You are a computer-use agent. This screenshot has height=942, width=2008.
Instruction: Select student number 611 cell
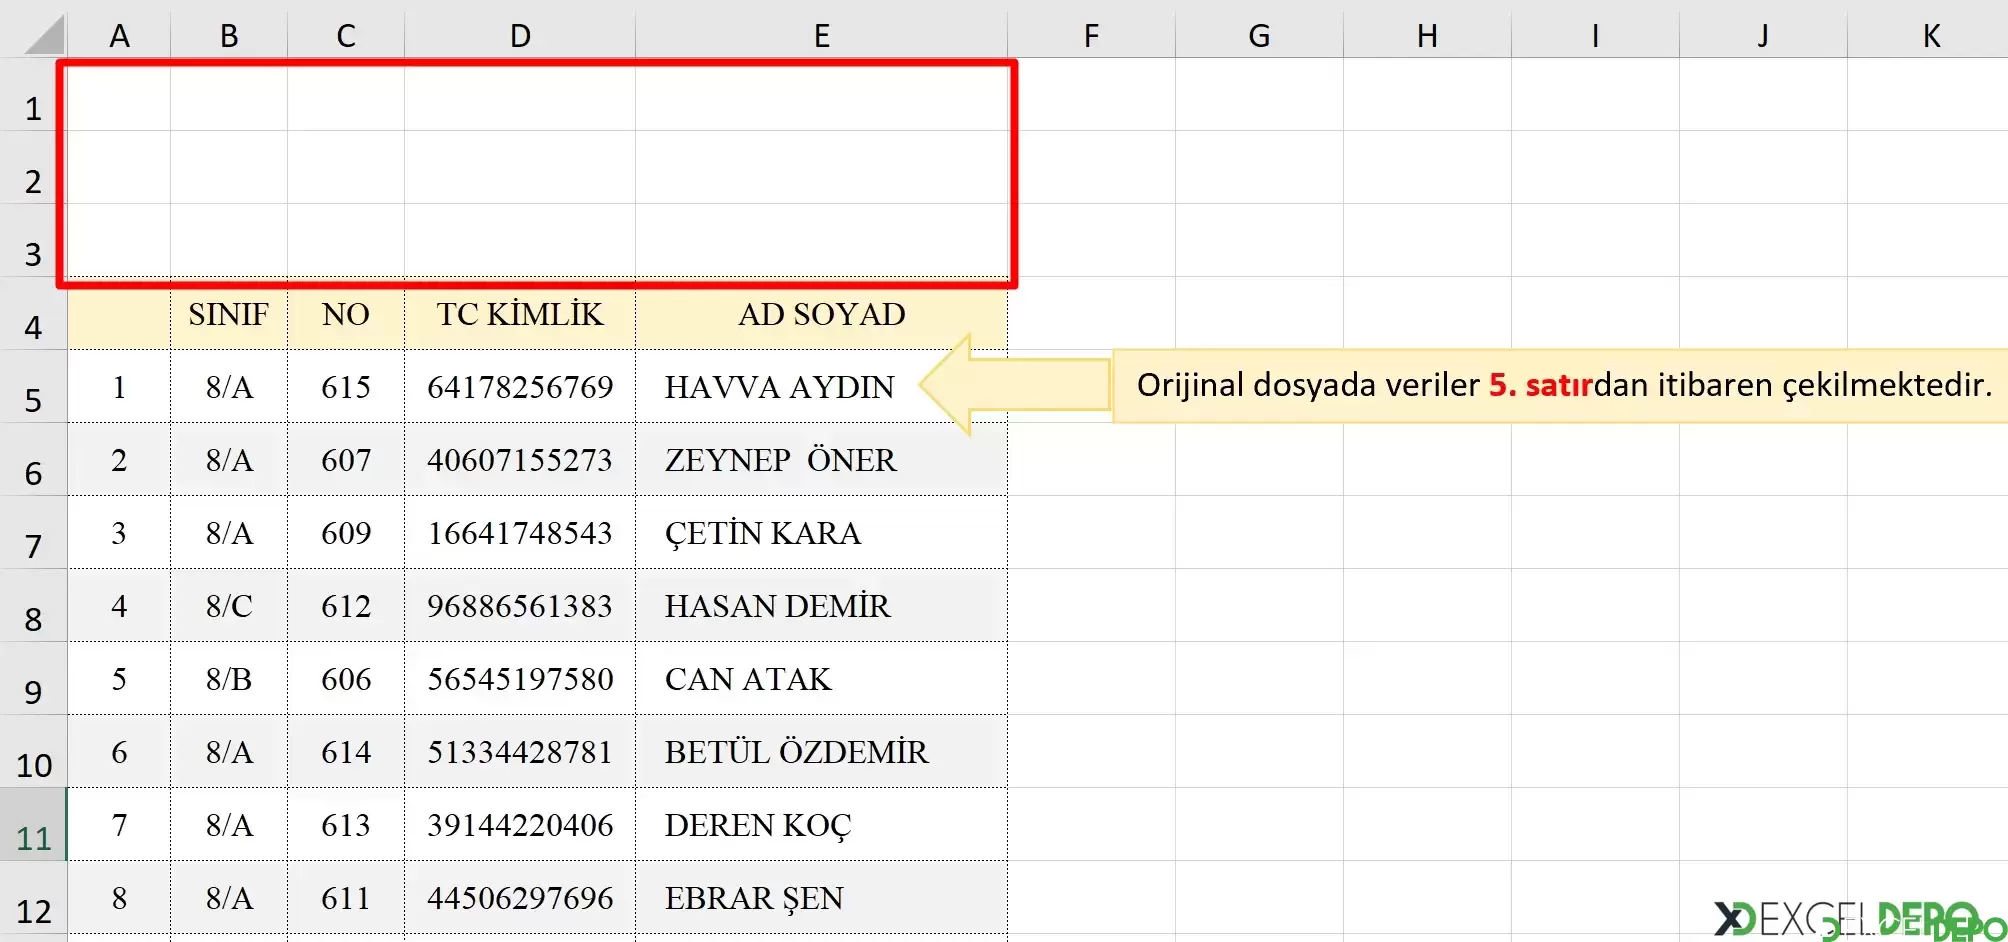tap(346, 897)
